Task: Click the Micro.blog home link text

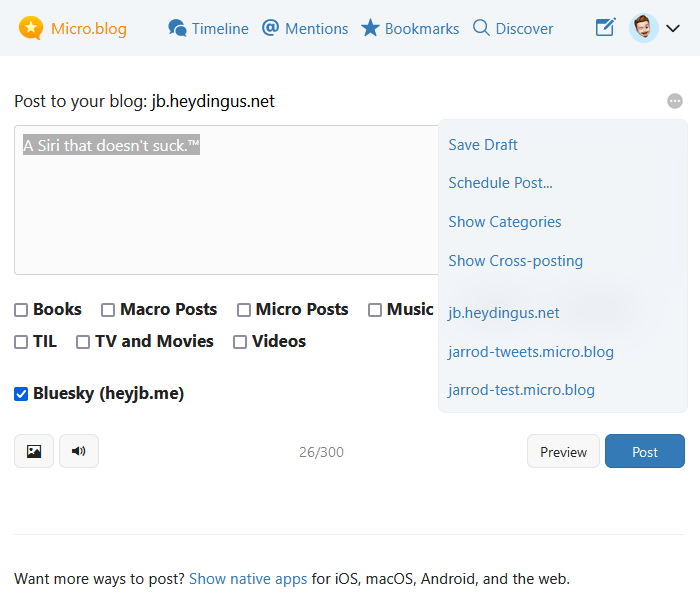Action: click(x=89, y=29)
